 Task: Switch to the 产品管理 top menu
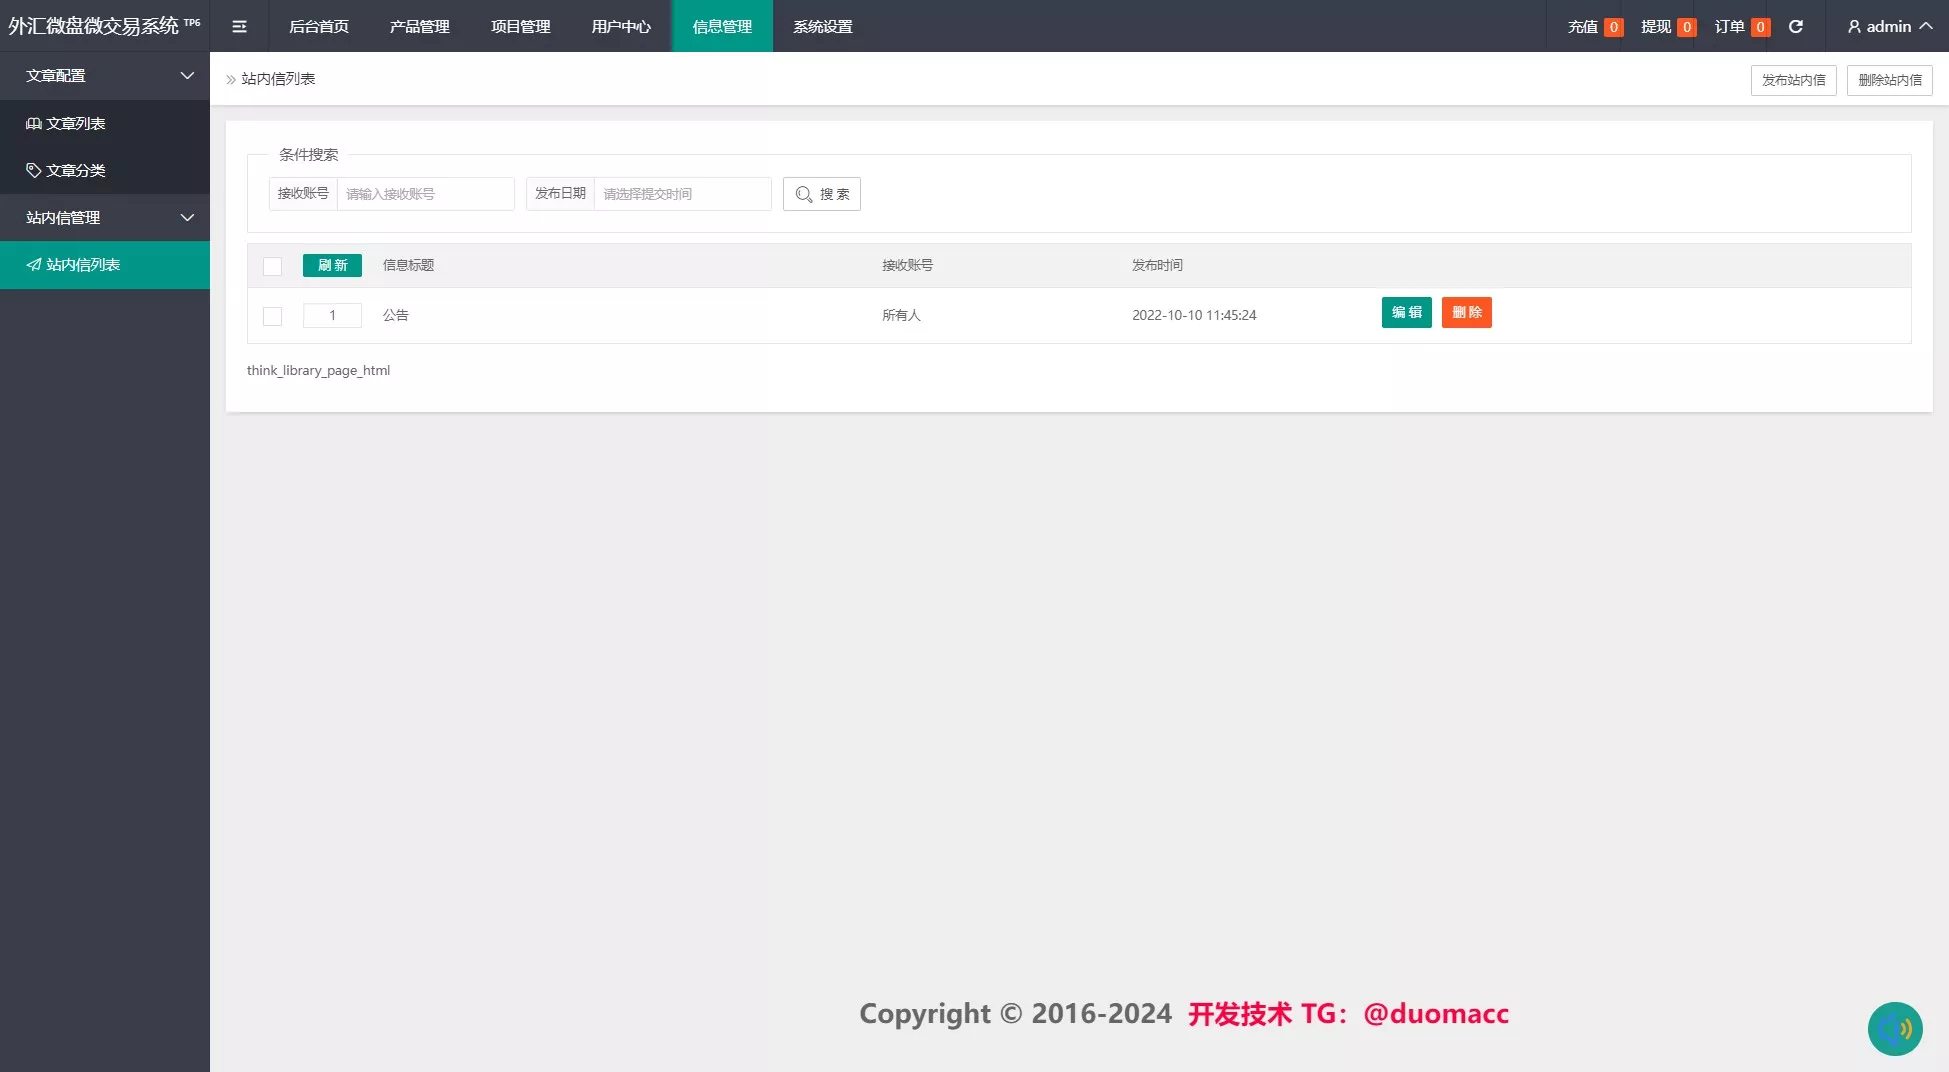[419, 27]
